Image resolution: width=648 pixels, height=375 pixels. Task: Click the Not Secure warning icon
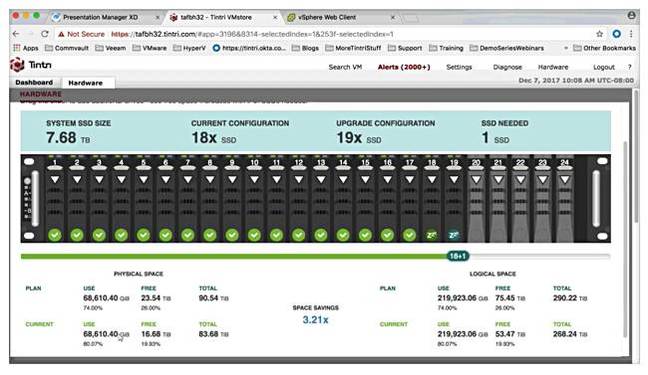[61, 34]
